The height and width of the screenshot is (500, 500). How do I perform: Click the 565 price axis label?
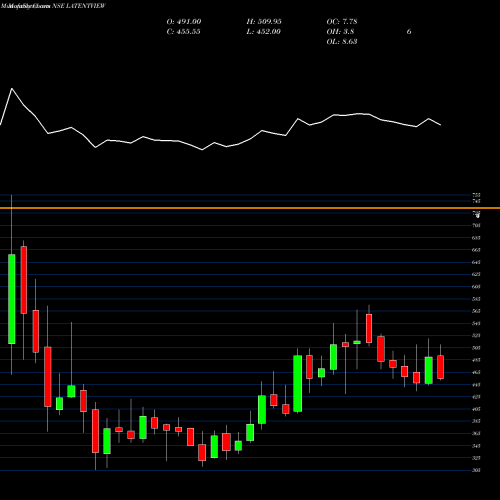tap(476, 311)
